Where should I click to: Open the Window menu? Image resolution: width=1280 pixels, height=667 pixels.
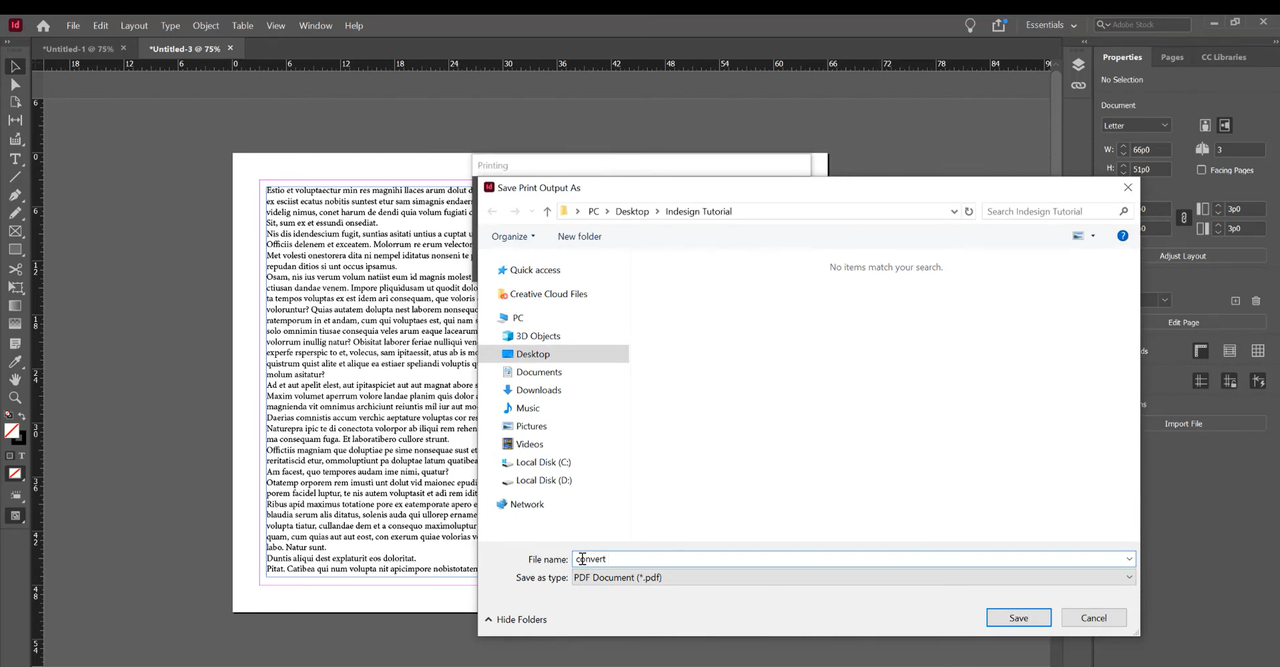pos(316,25)
